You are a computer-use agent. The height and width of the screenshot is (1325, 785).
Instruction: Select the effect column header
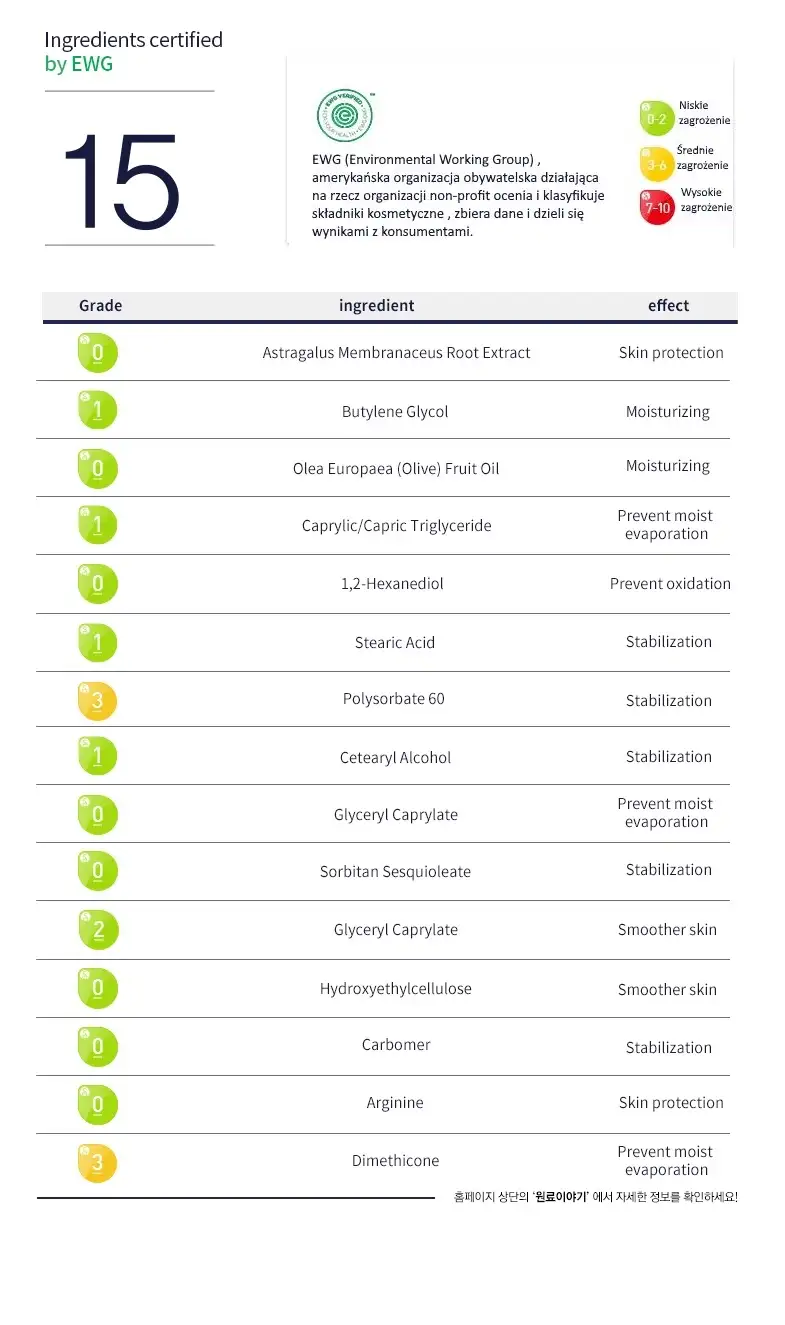coord(668,306)
